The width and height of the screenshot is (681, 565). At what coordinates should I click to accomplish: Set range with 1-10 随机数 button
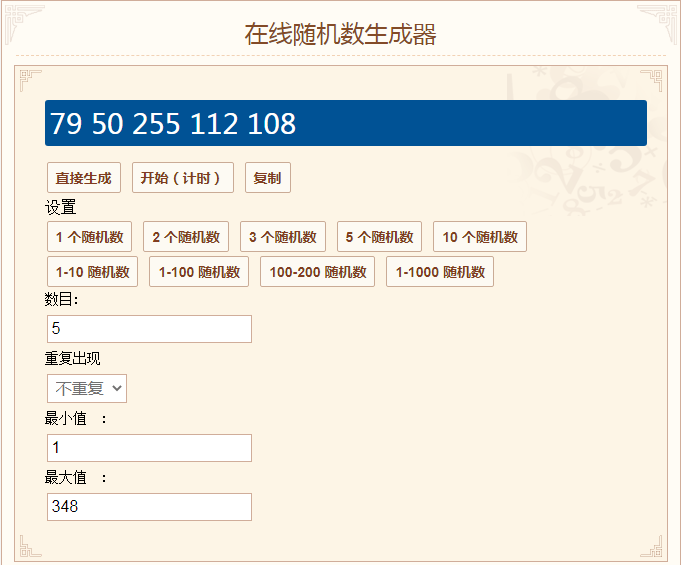(92, 272)
